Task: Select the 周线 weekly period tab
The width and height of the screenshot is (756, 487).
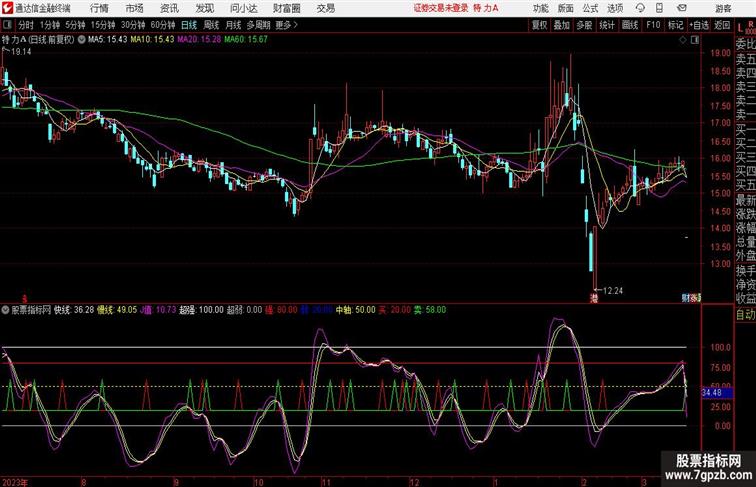Action: coord(211,25)
